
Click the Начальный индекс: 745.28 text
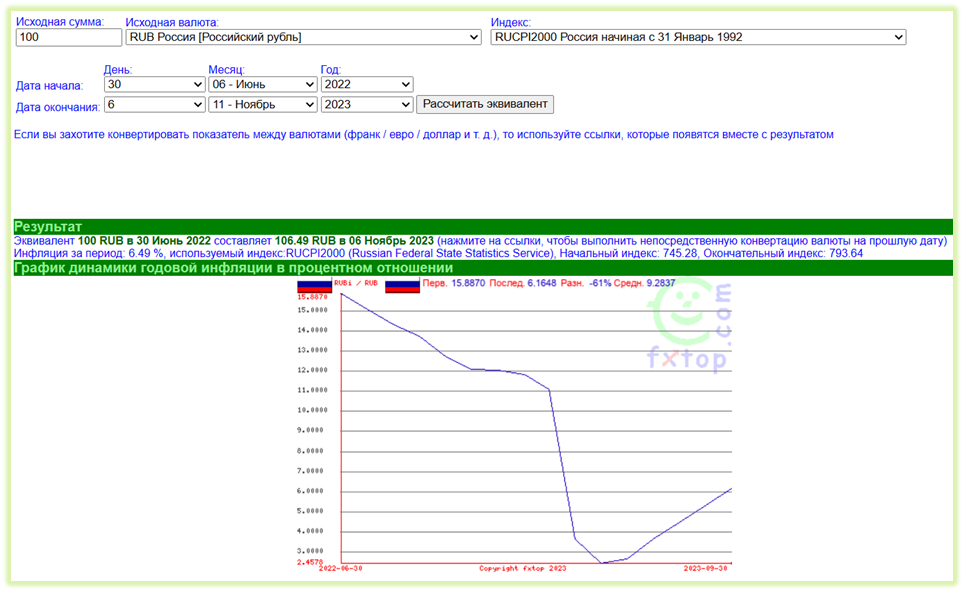[x=628, y=253]
